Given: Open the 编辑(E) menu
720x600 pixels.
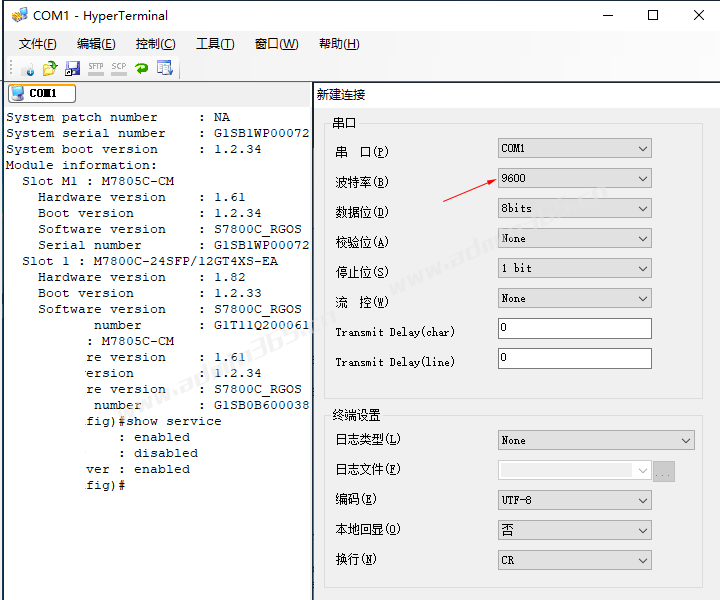Looking at the screenshot, I should (96, 44).
